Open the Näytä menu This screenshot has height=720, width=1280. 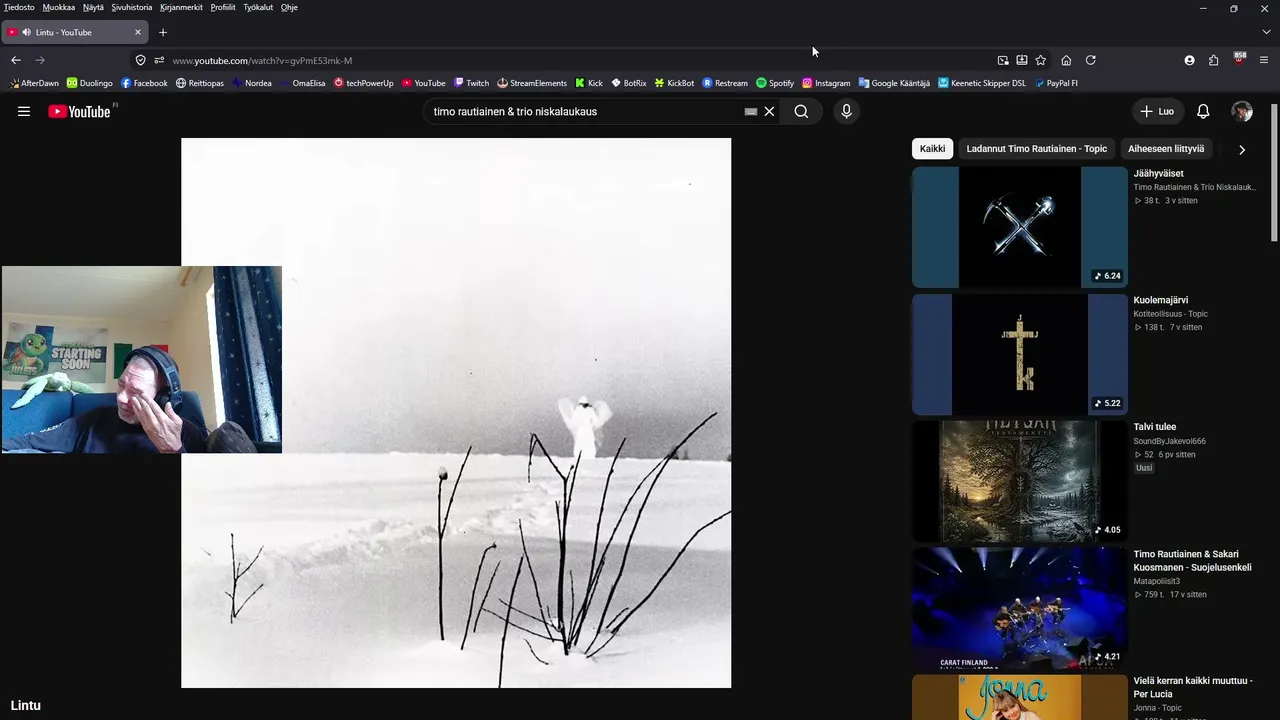(93, 7)
